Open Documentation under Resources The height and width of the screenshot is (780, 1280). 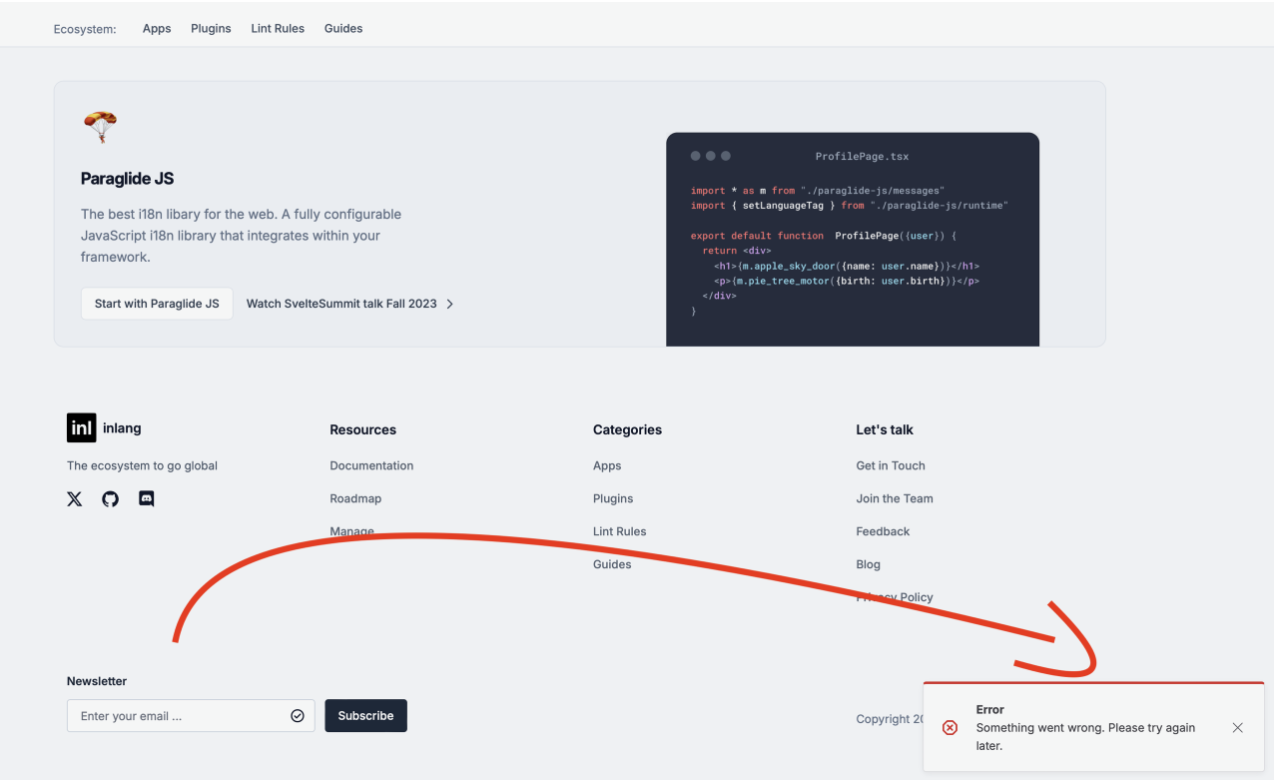pyautogui.click(x=372, y=466)
